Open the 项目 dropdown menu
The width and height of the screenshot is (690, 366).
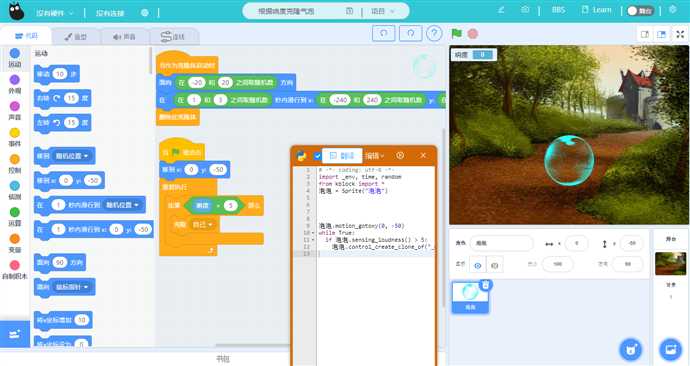tap(383, 11)
